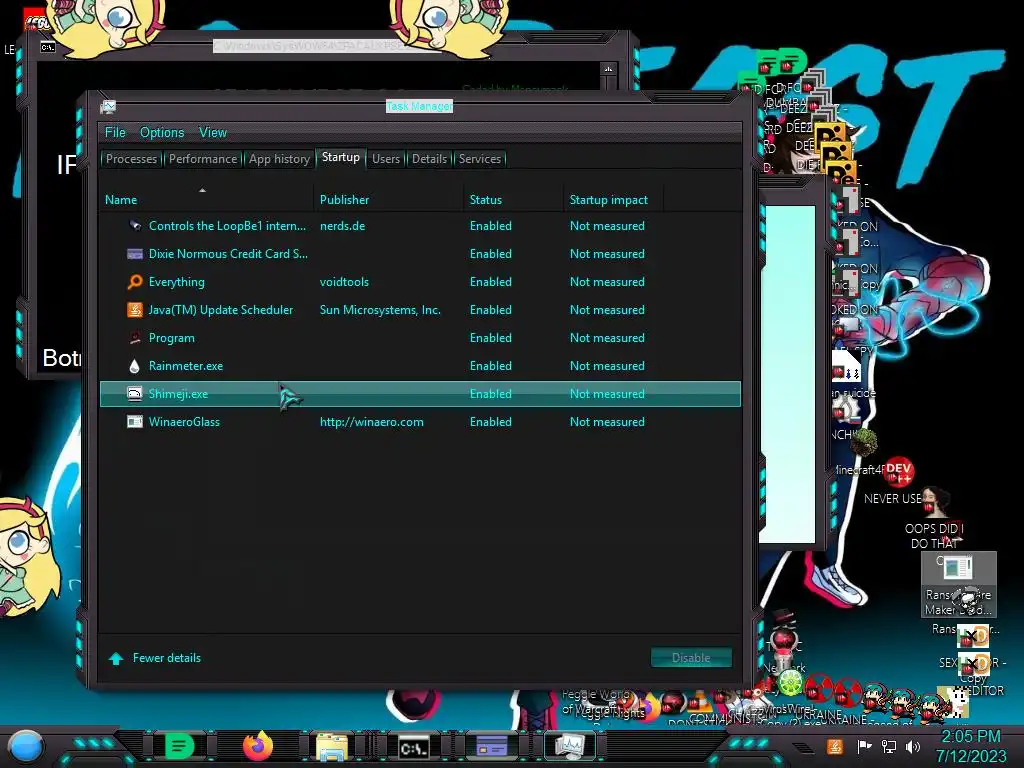Show hidden tray icons arrow
Image resolution: width=1024 pixels, height=768 pixels.
point(804,747)
